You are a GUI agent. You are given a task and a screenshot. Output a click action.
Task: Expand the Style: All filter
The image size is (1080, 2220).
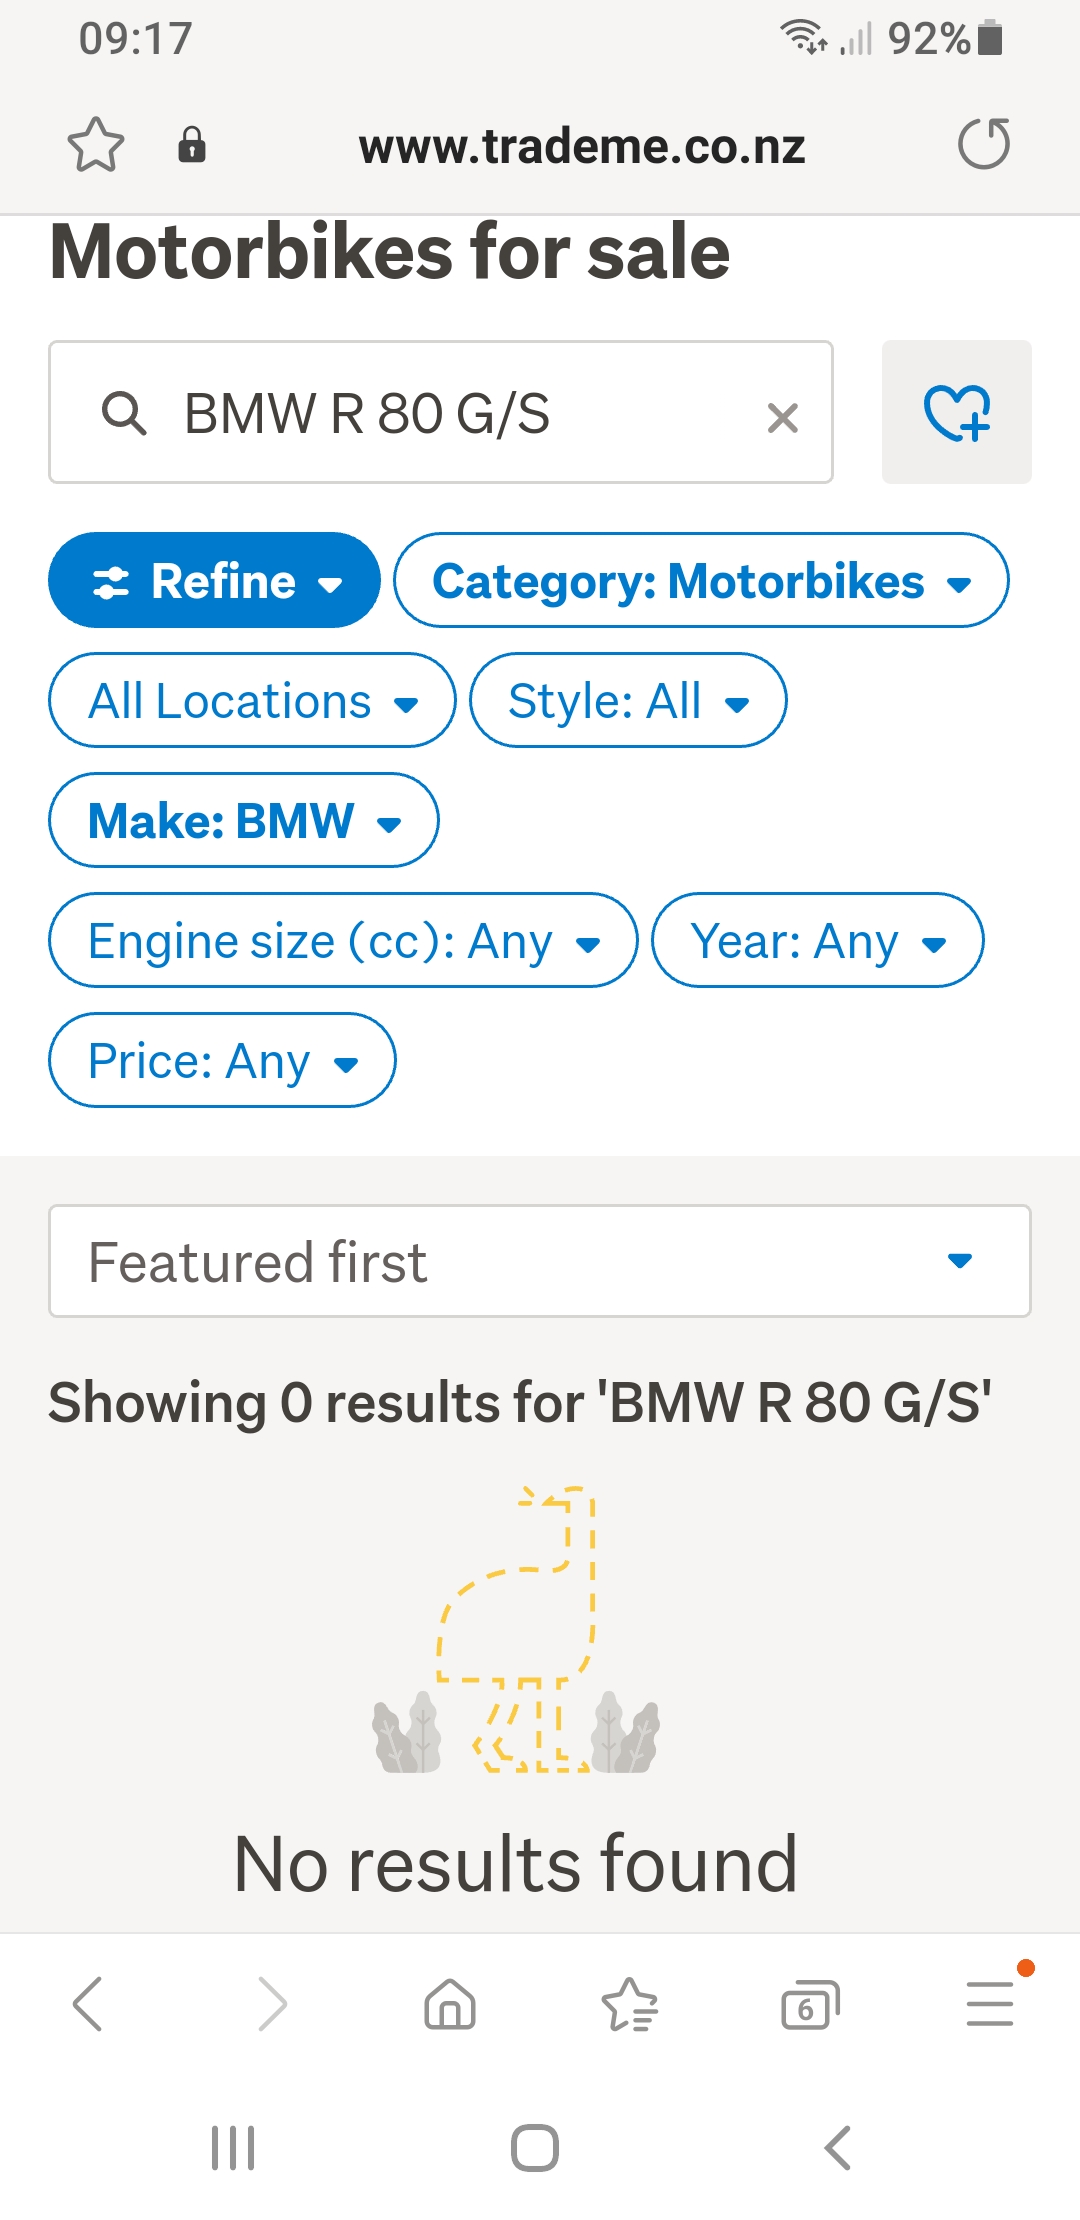coord(628,701)
